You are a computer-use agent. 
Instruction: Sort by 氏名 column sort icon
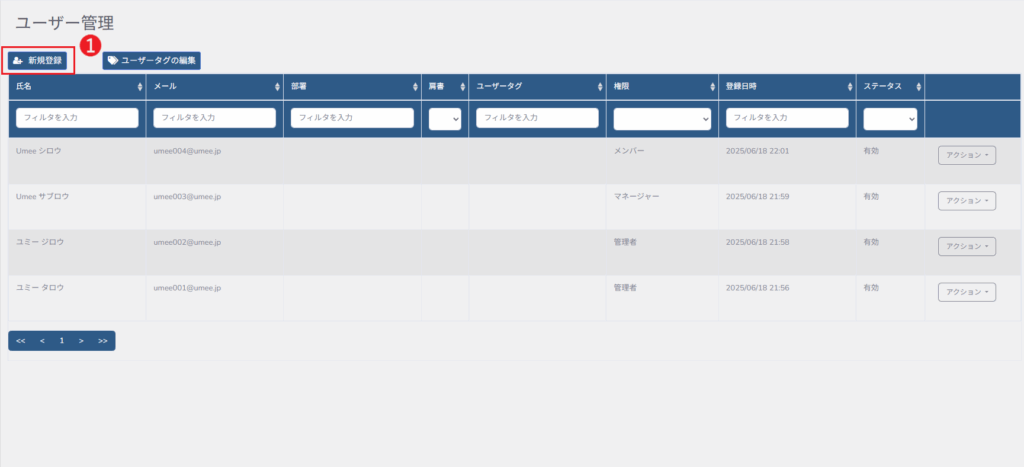140,87
